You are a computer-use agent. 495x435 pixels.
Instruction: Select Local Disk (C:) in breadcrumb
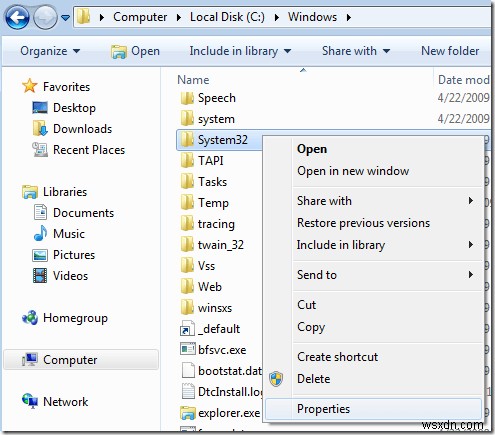[227, 17]
